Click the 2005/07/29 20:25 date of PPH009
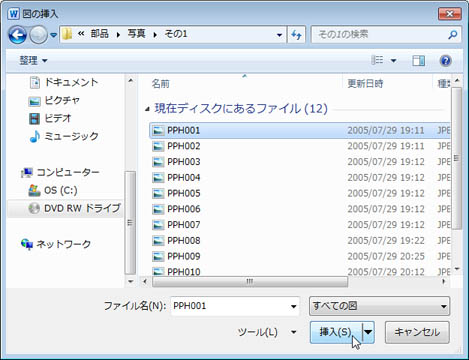This screenshot has height=360, width=469. coord(386,256)
